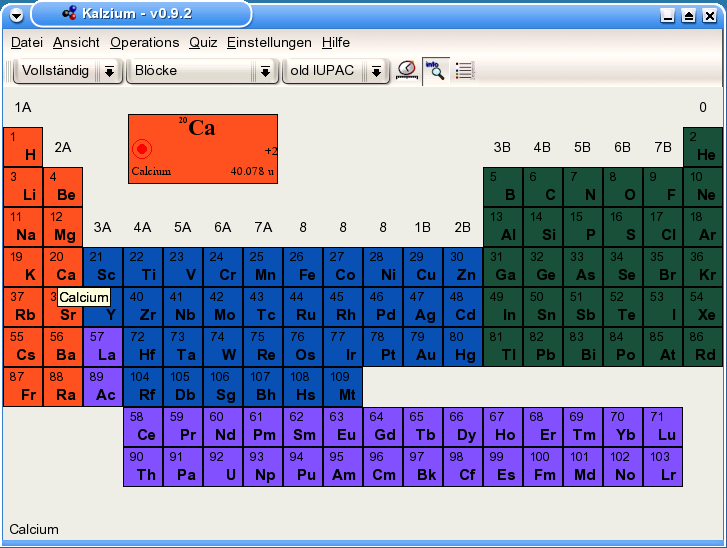Select the Hydrogen element tile
This screenshot has width=727, height=548.
click(x=23, y=147)
